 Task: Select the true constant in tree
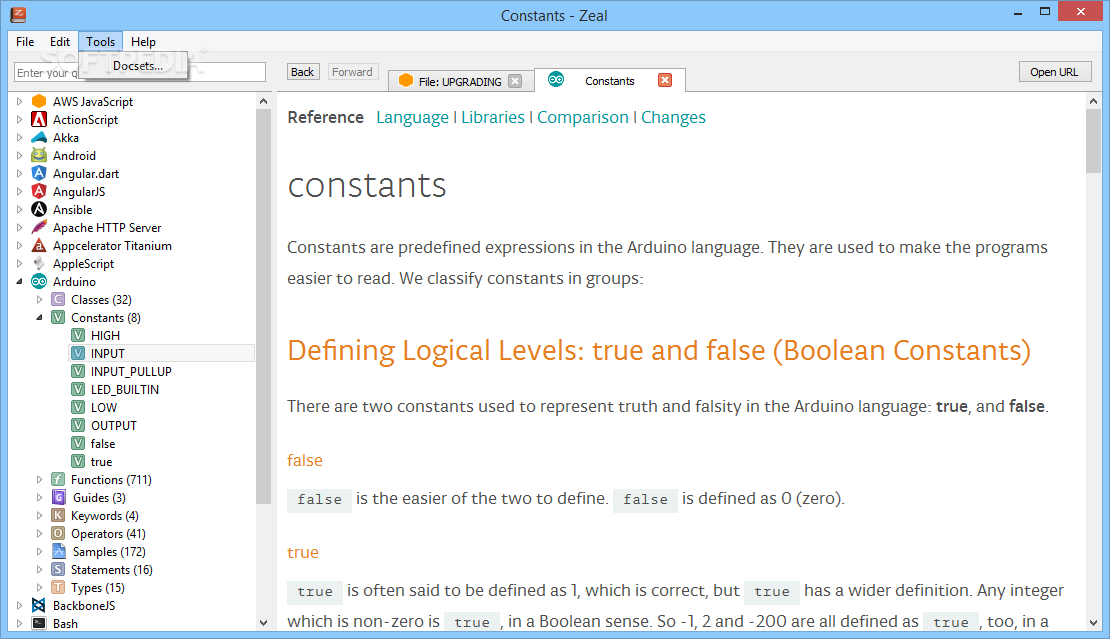point(101,461)
